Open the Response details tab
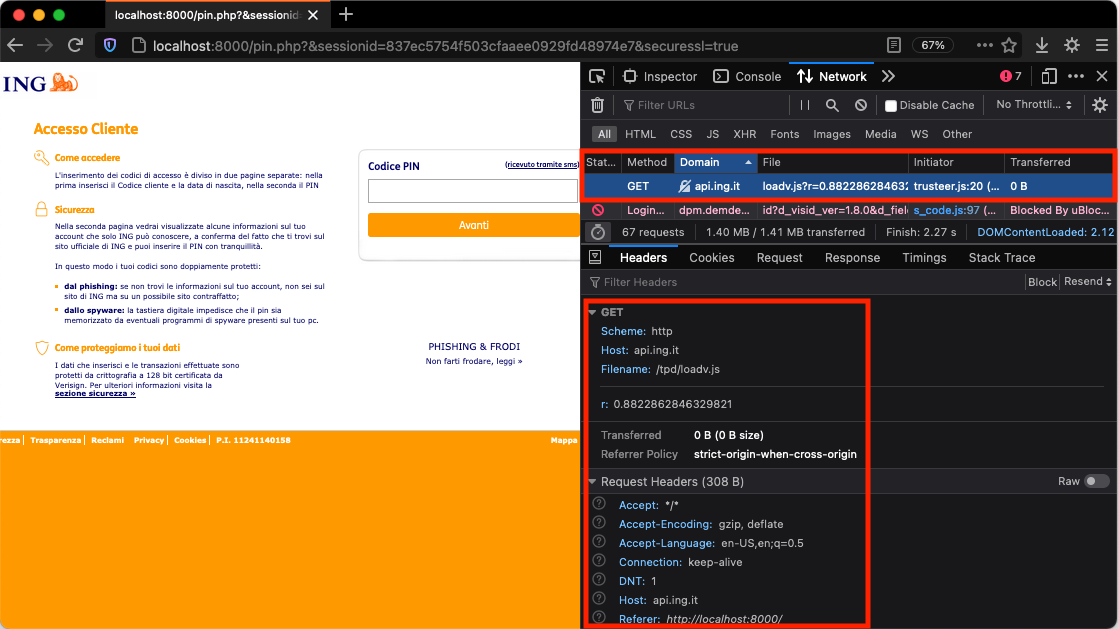Viewport: 1119px width, 629px height. [x=852, y=258]
